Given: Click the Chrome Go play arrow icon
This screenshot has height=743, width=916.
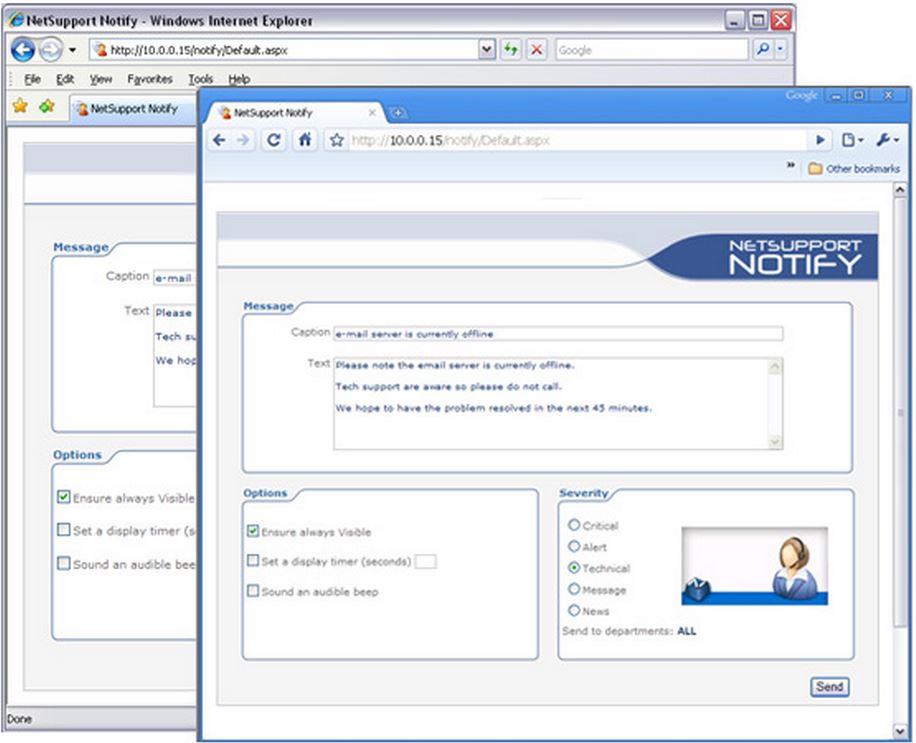Looking at the screenshot, I should (x=820, y=140).
